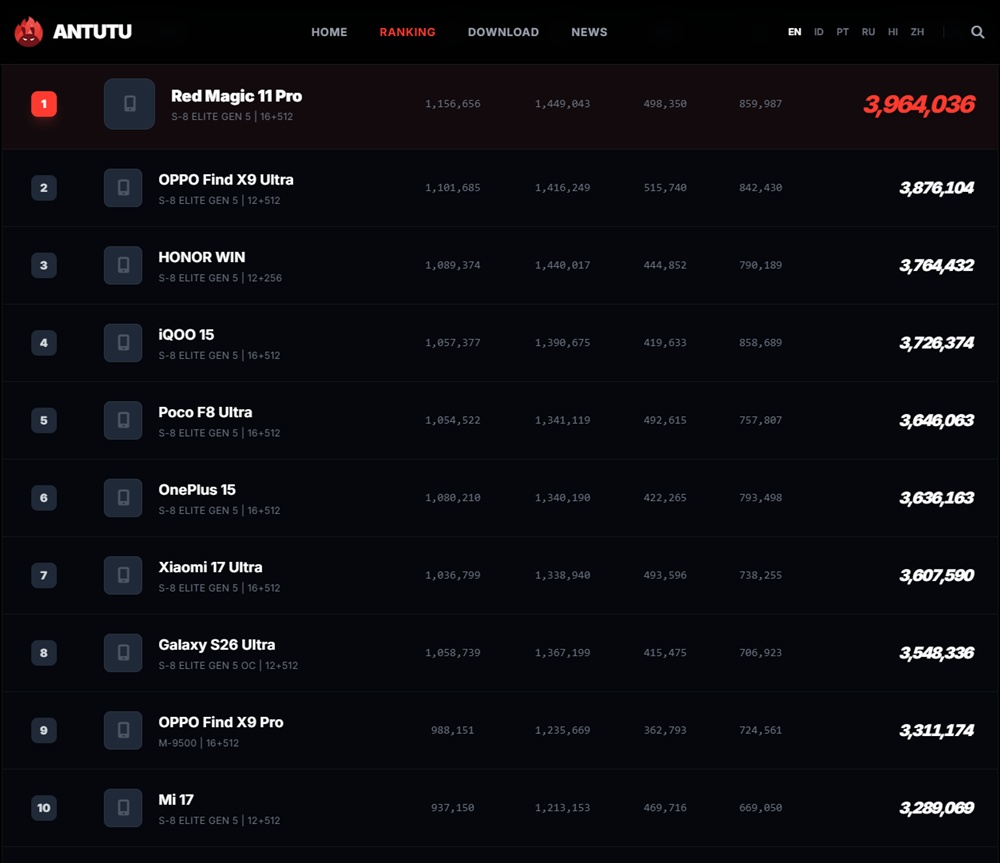The height and width of the screenshot is (863, 1000).
Task: Open the OPPO Find X9 Ultra name link
Action: click(x=226, y=180)
